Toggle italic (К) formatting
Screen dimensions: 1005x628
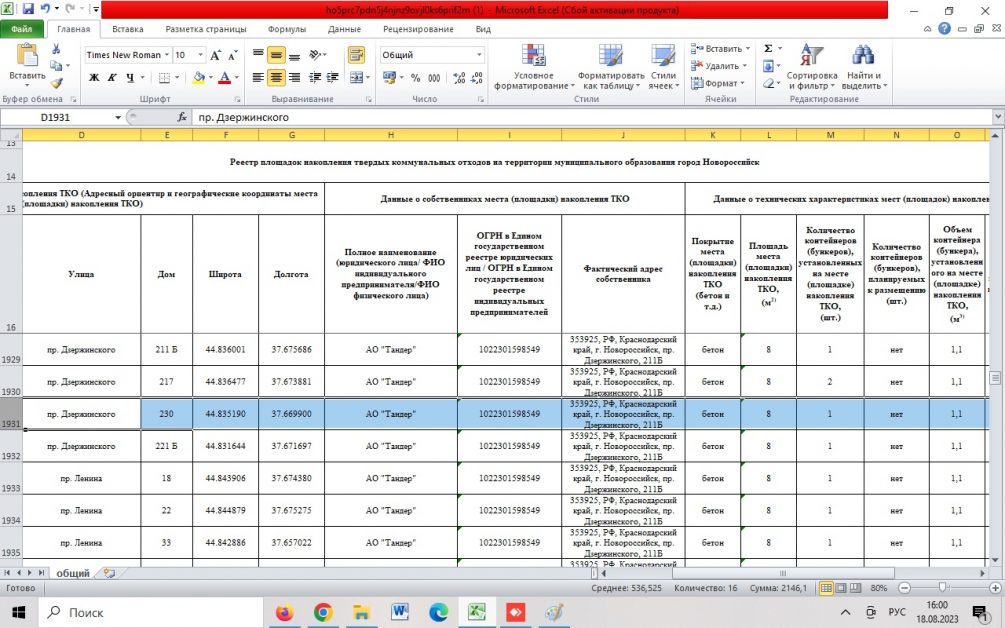[111, 77]
